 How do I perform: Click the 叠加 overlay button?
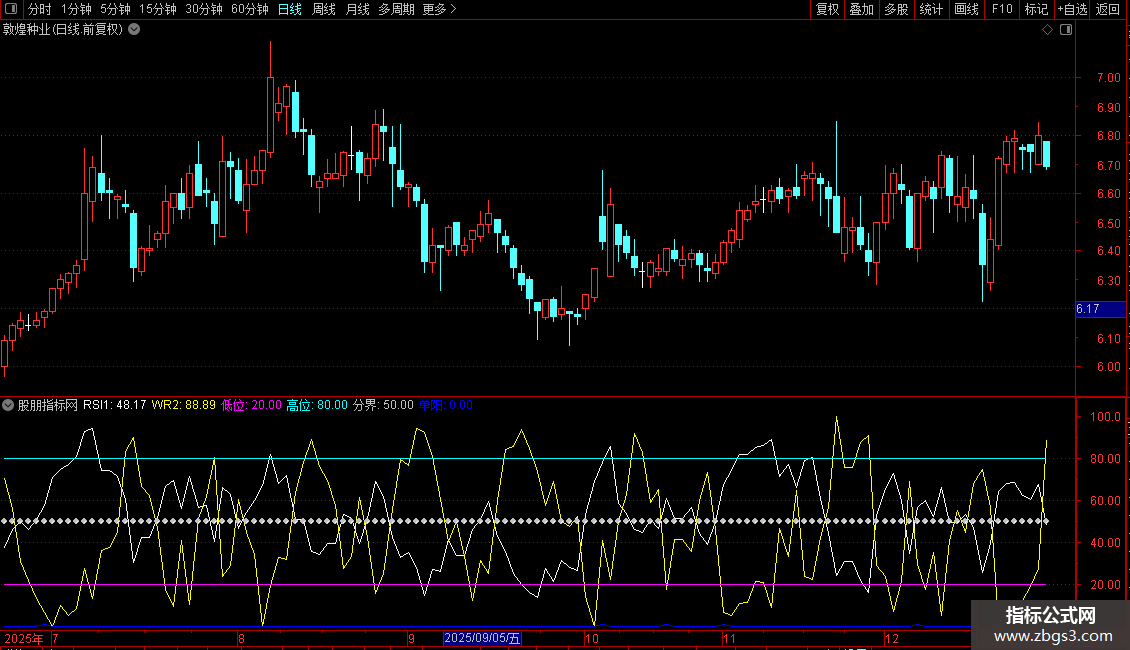tap(861, 9)
